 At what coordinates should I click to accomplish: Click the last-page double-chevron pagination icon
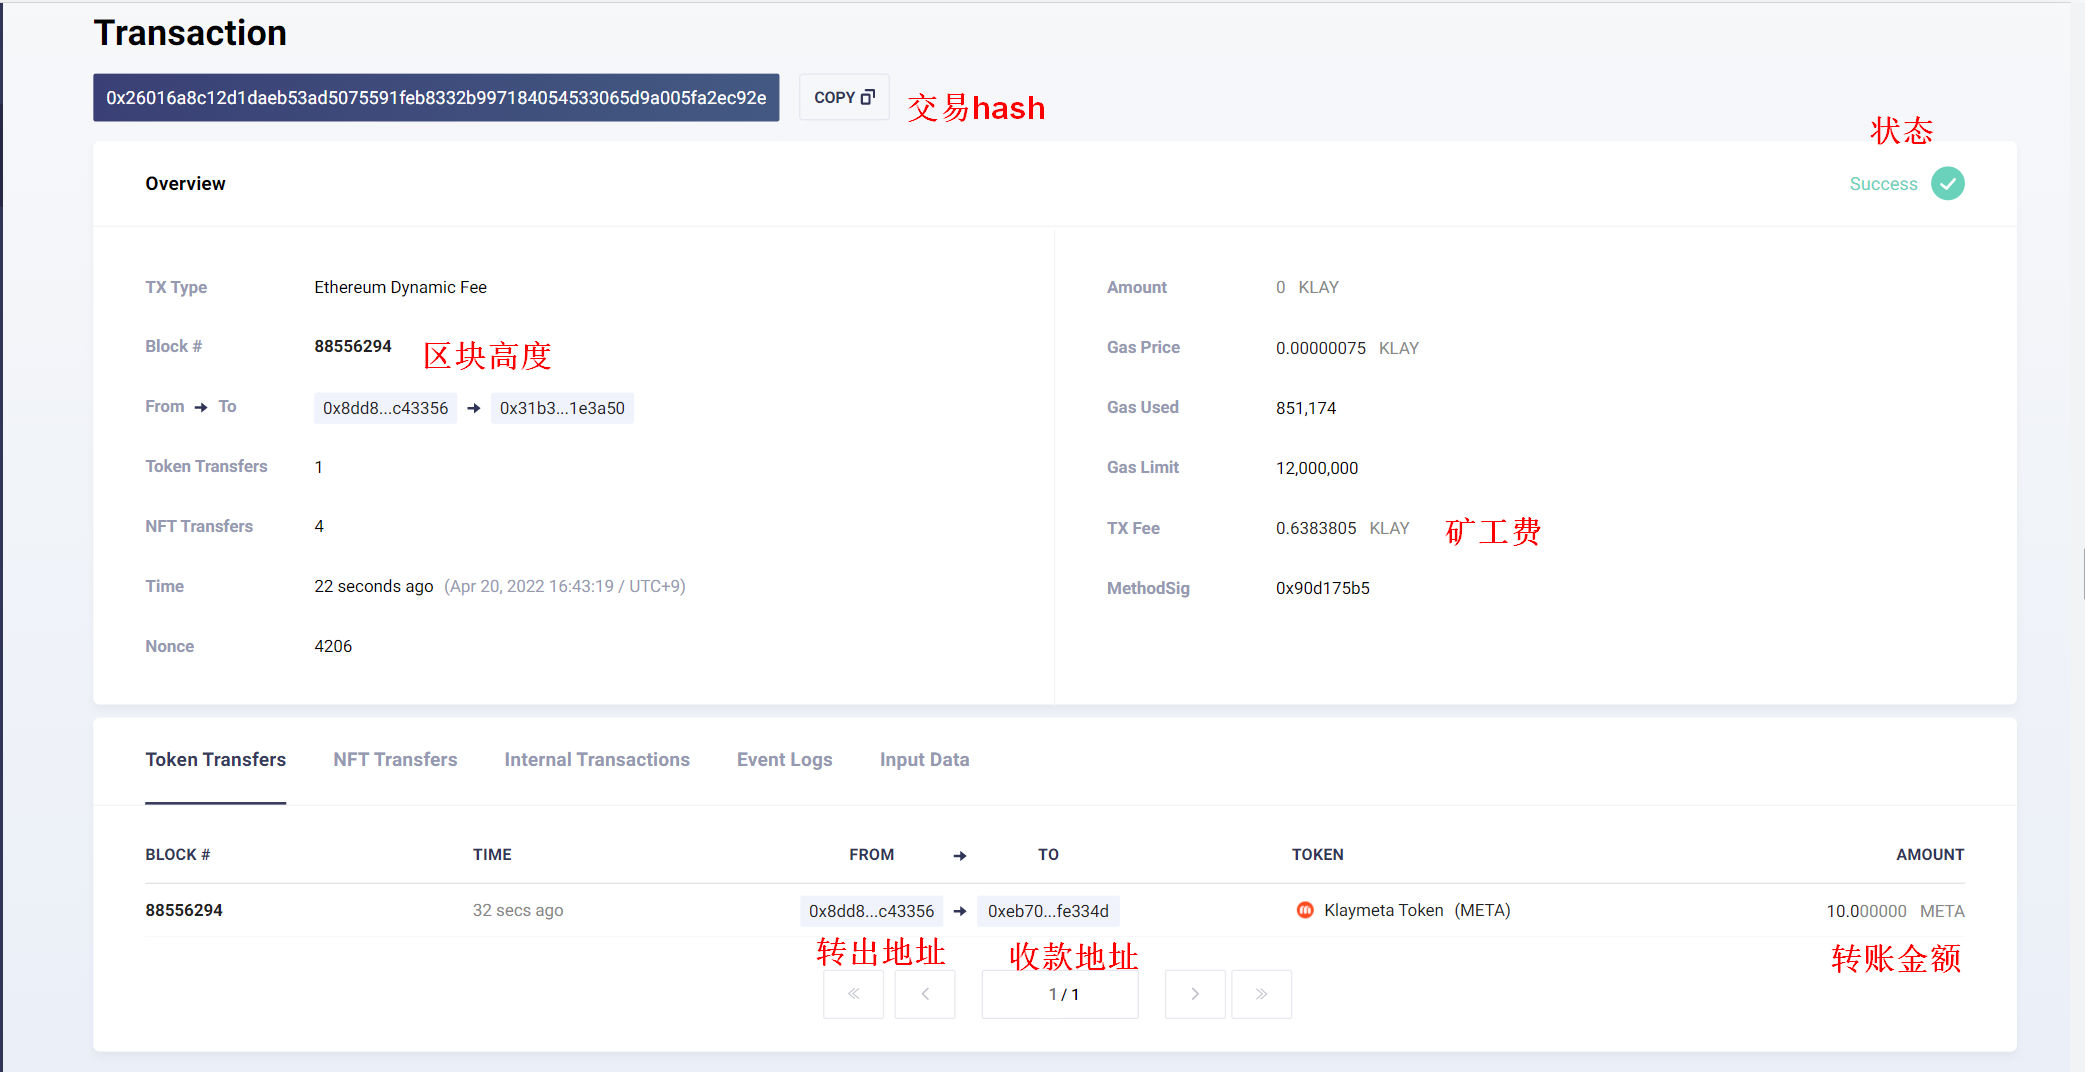[1261, 994]
